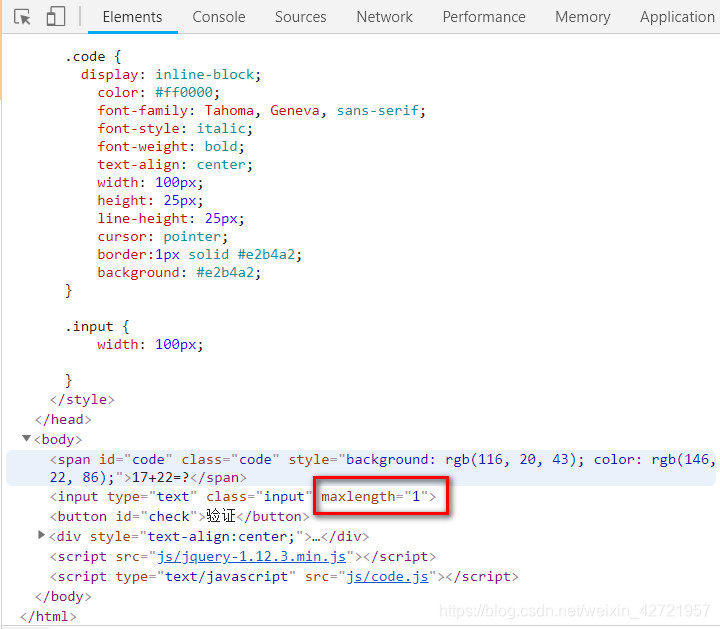Click the display: inline-block declaration

171,74
